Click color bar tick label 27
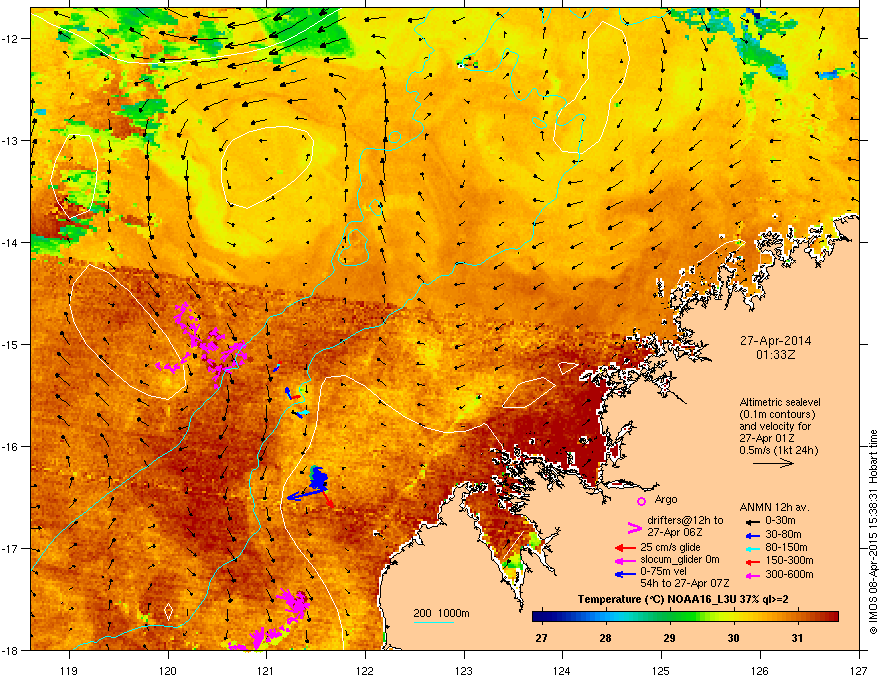Screen dimensions: 880x680 click(x=541, y=638)
